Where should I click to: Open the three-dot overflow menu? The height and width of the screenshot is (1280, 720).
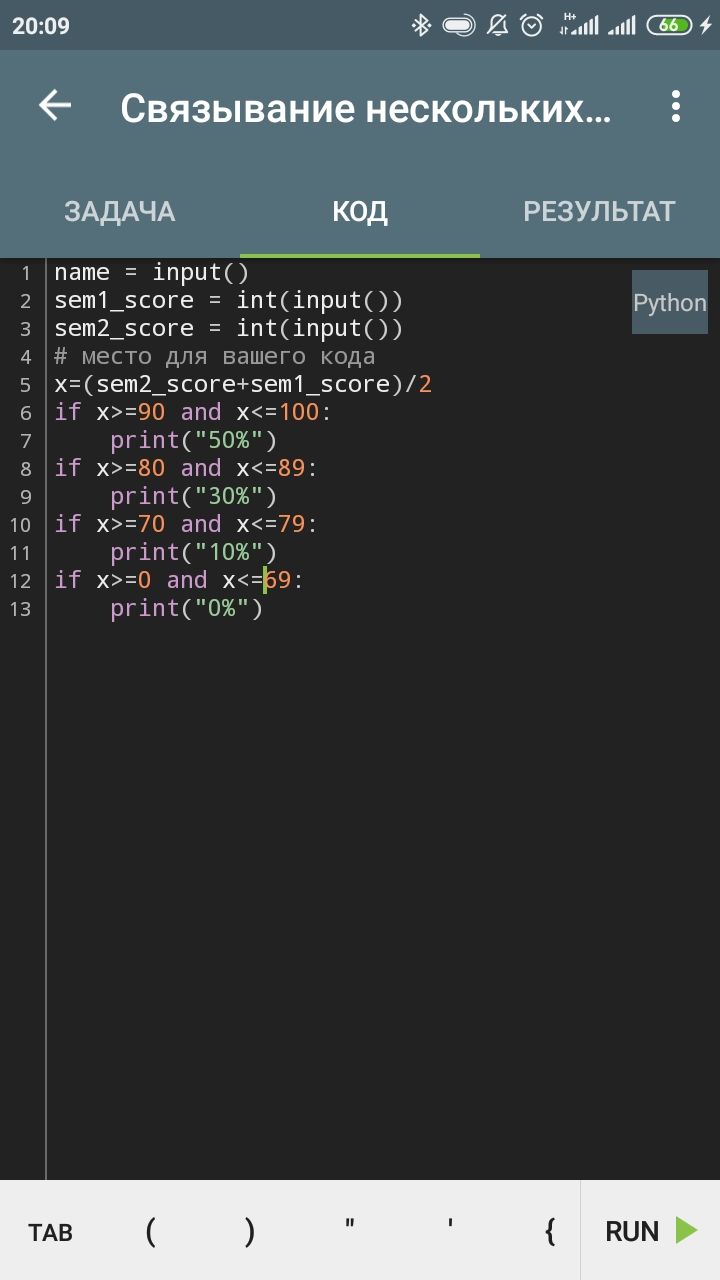coord(676,106)
